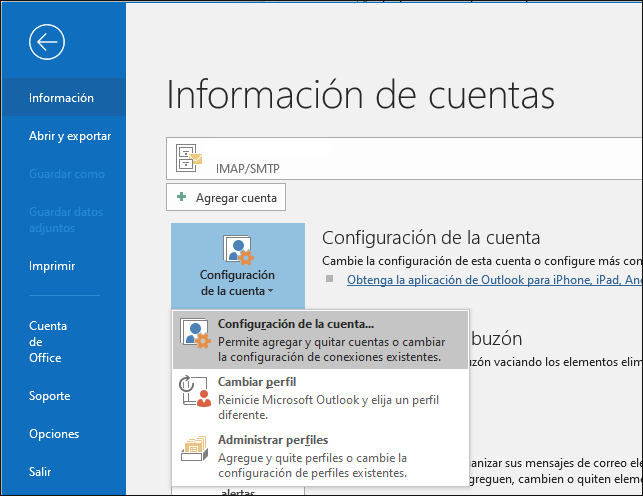
Task: Click the back arrow circle icon
Action: tap(47, 42)
